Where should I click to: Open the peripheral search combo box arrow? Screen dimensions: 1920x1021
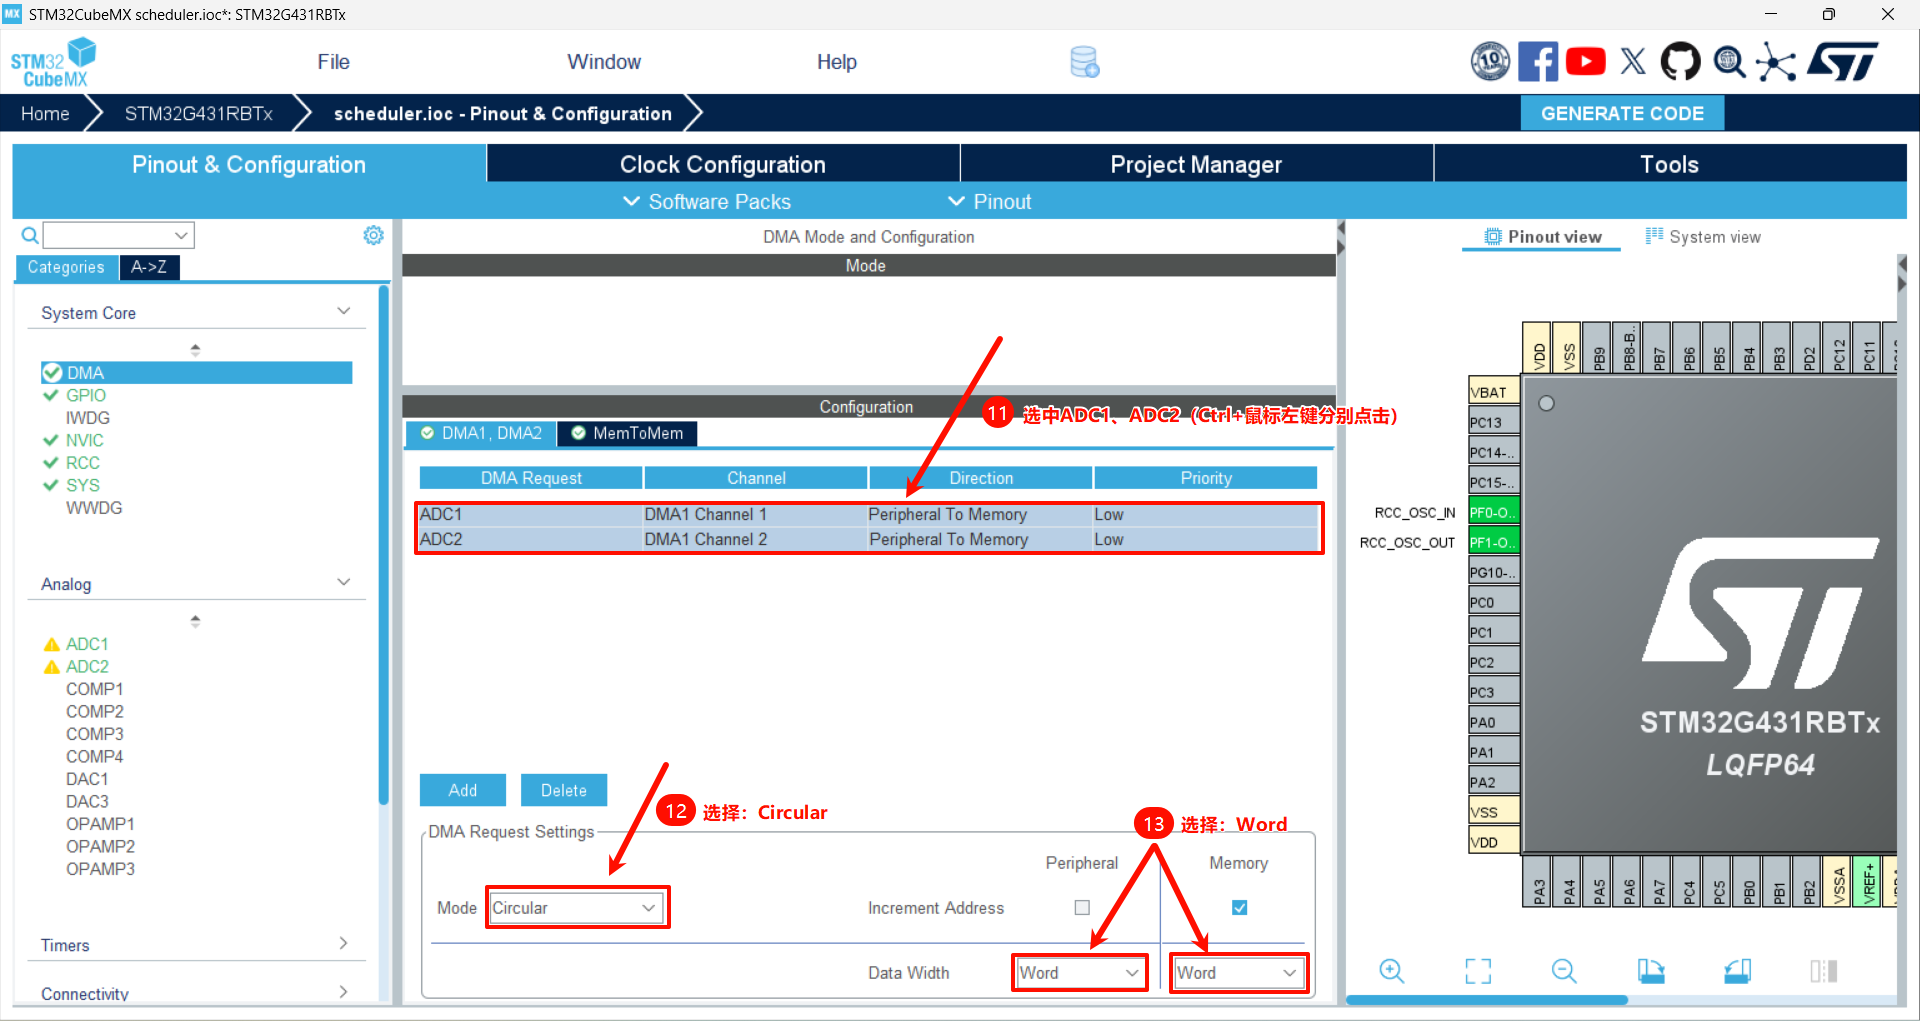(181, 235)
